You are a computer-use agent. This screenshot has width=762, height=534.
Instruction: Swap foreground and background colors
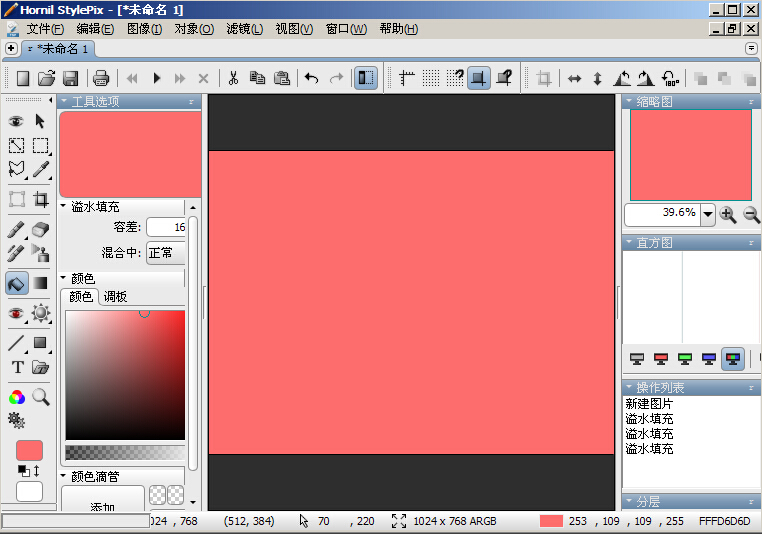pyautogui.click(x=36, y=470)
